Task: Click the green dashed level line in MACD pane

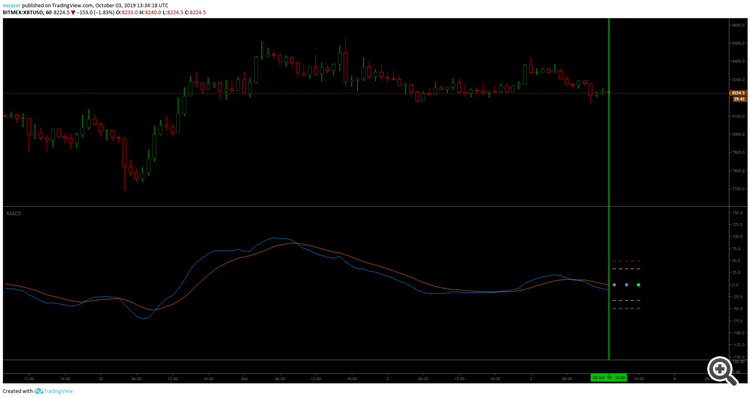Action: 626,309
